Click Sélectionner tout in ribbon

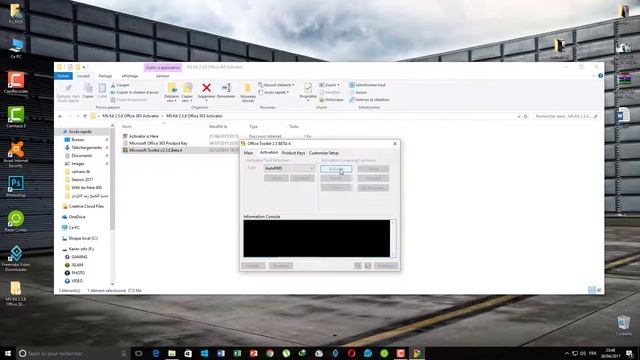(x=367, y=85)
